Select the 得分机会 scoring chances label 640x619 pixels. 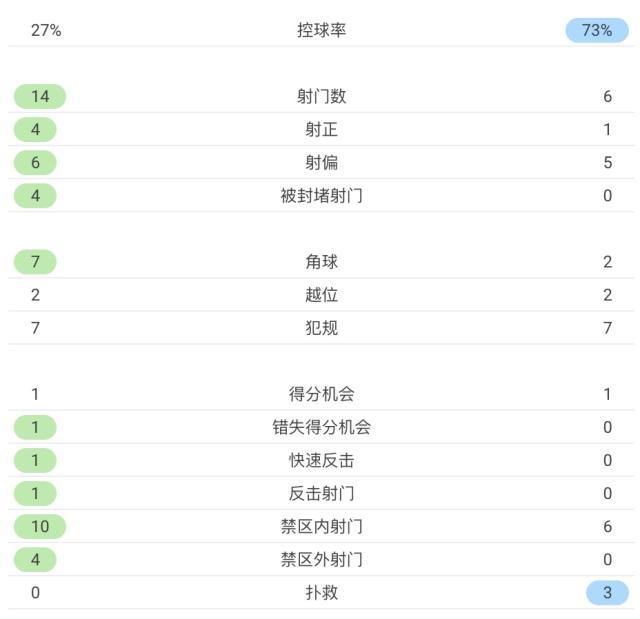coord(321,394)
